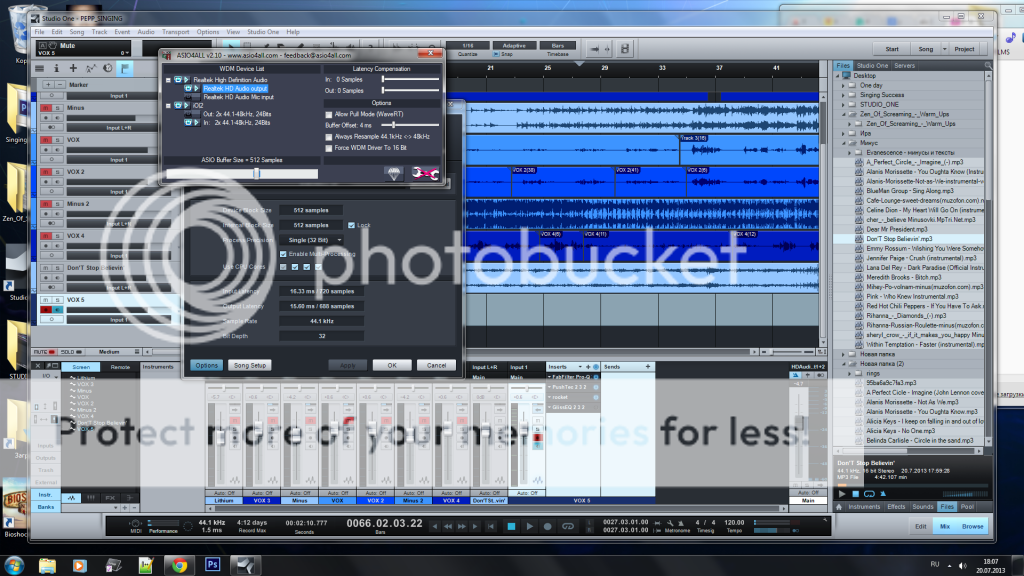Open the ASIO4ALL advanced options wrench icon

coord(425,173)
